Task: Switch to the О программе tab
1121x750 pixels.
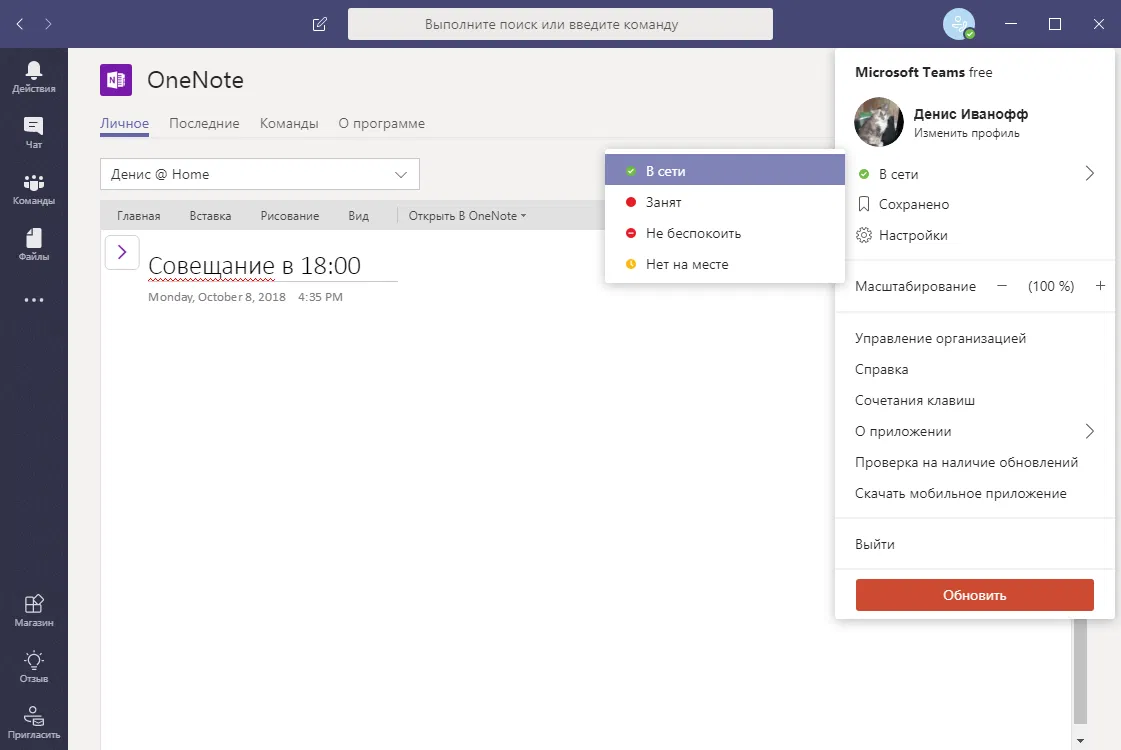Action: (x=381, y=123)
